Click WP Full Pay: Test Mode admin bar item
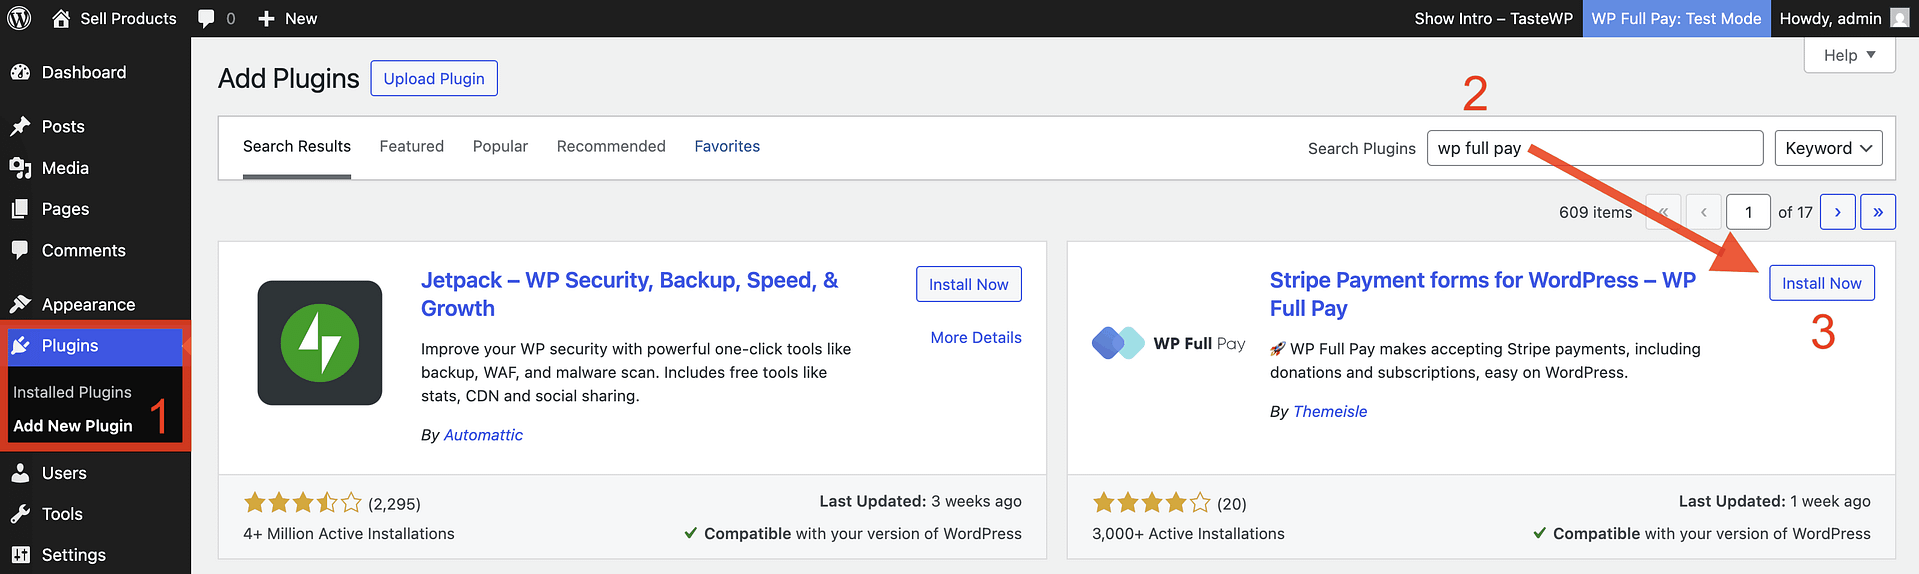1919x574 pixels. coord(1677,18)
